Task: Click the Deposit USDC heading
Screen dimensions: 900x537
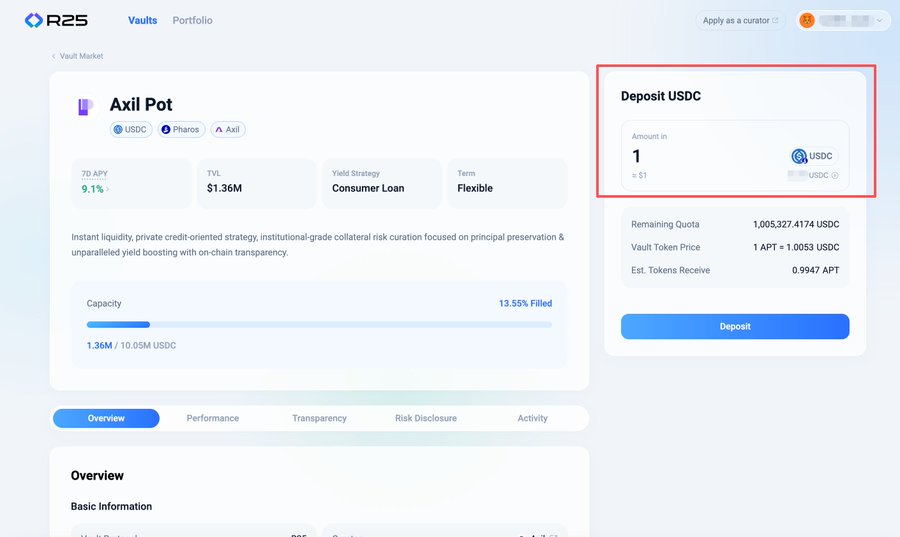Action: [661, 96]
